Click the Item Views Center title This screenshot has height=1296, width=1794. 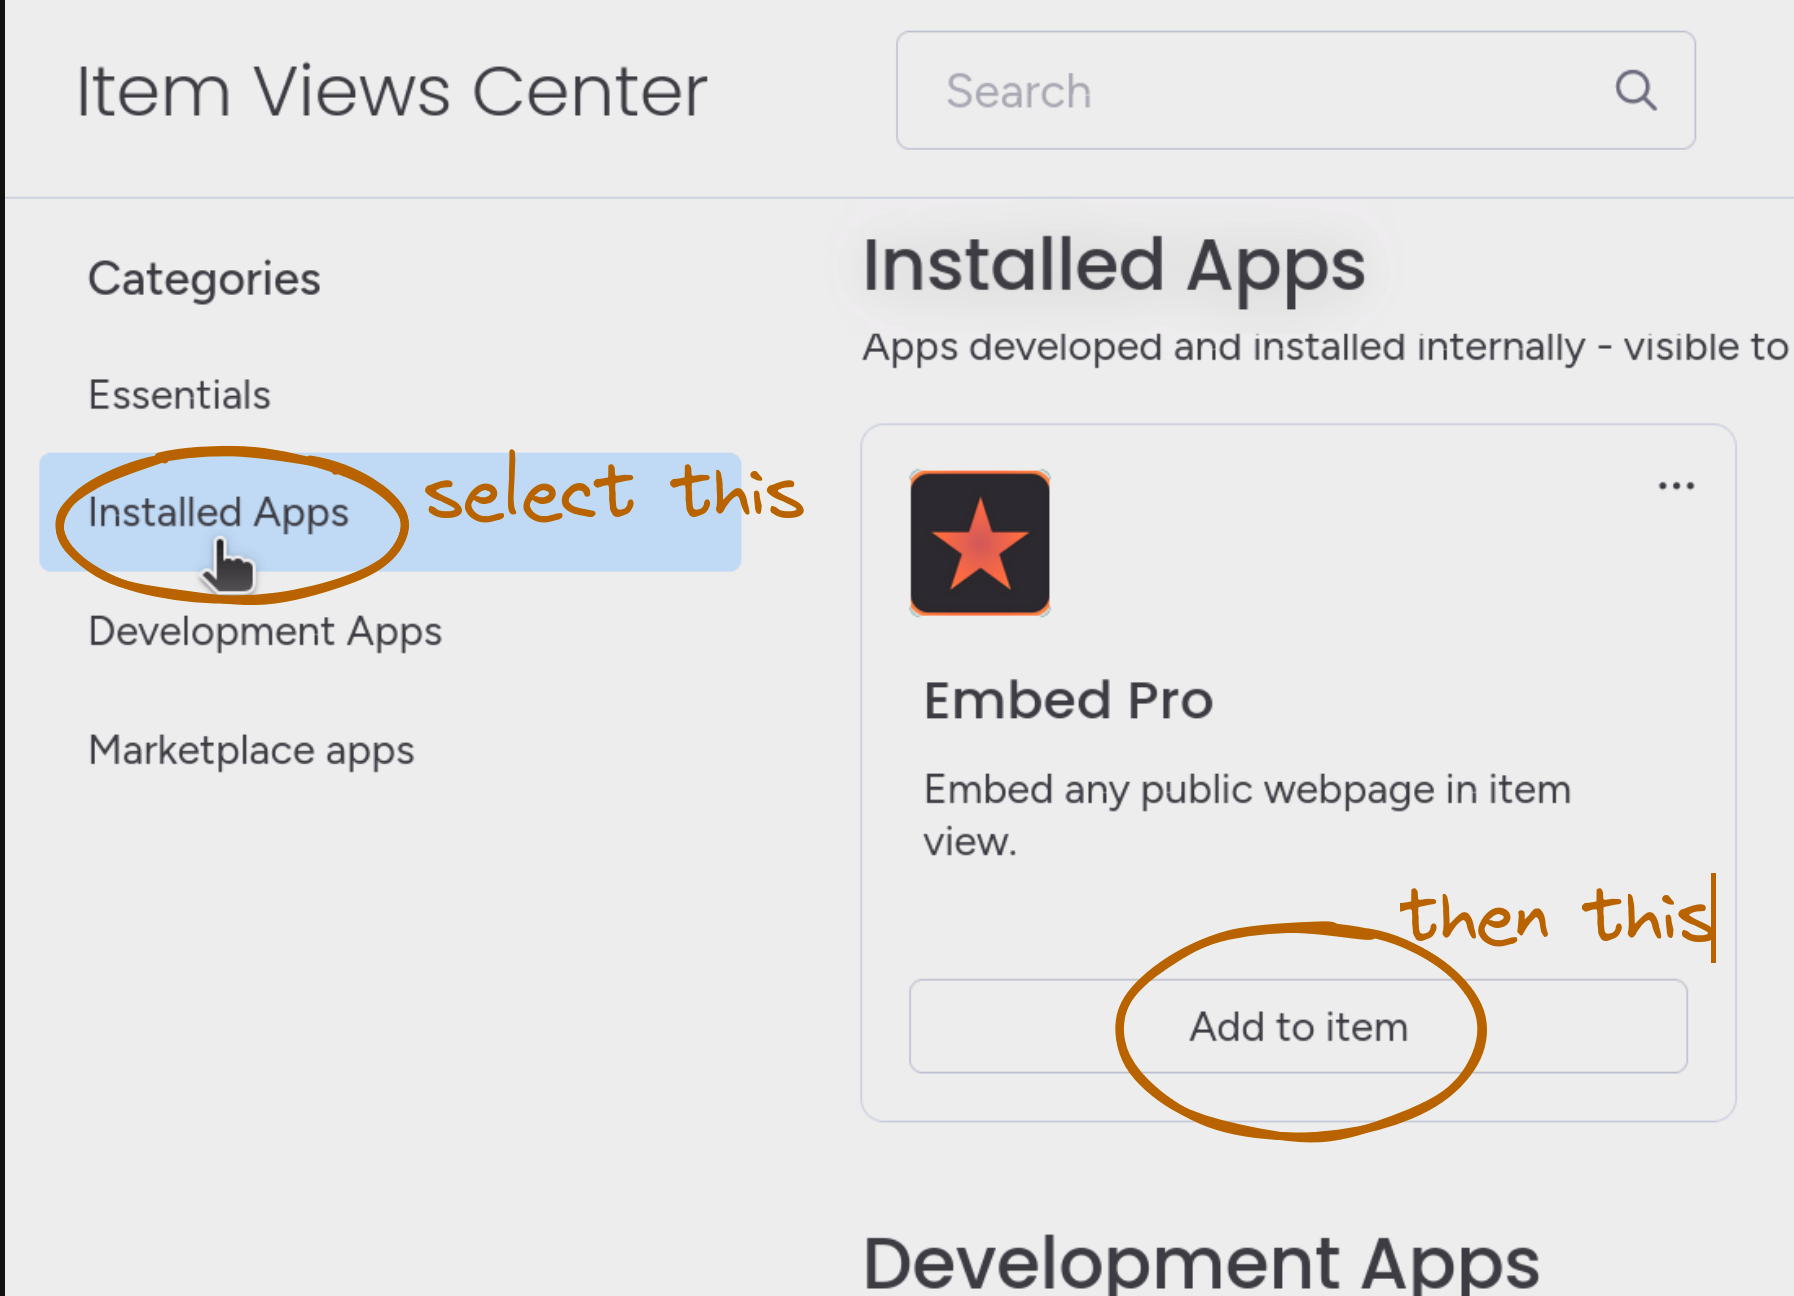pyautogui.click(x=392, y=92)
